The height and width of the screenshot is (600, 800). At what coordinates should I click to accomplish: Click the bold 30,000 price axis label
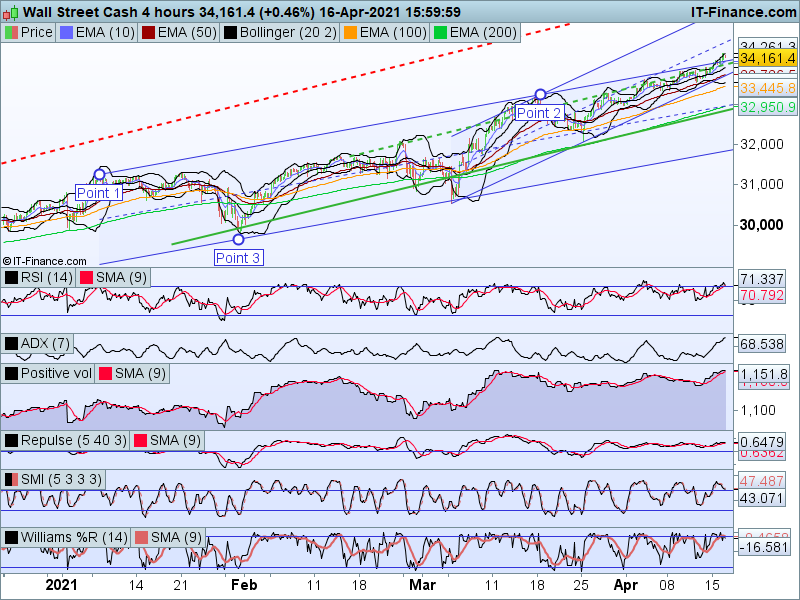[x=762, y=225]
